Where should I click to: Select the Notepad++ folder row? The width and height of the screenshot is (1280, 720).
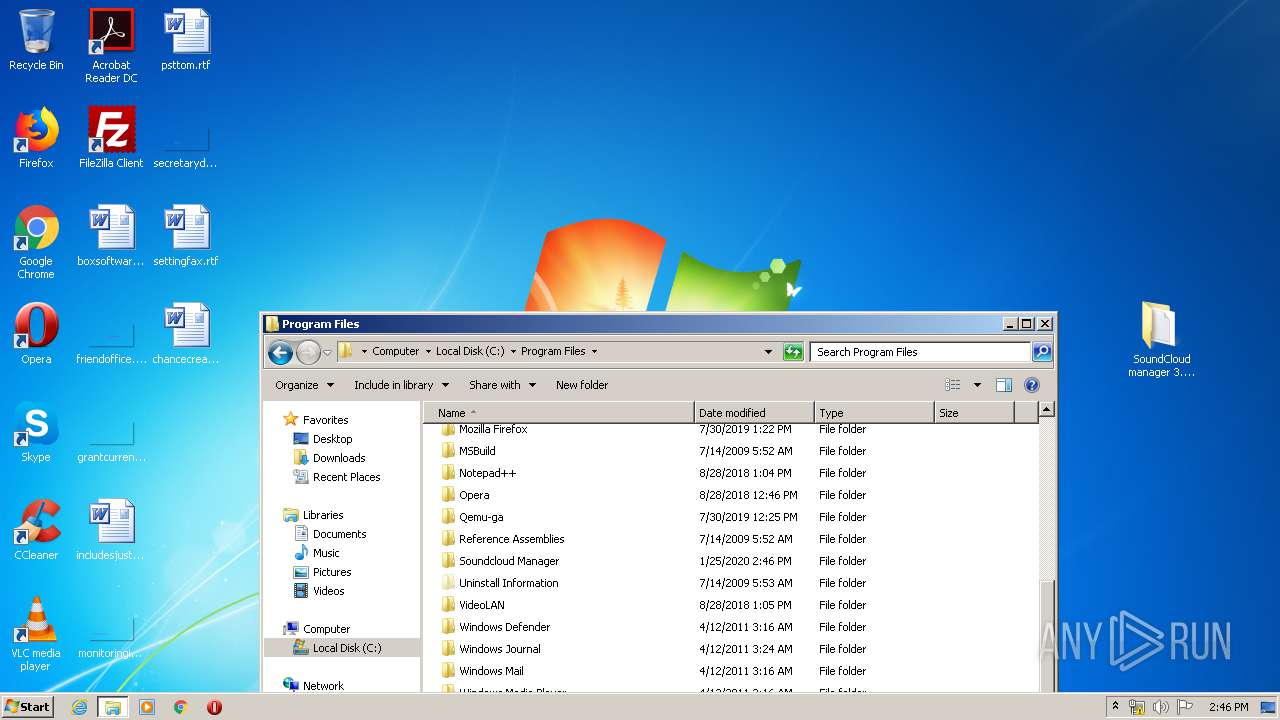point(732,473)
